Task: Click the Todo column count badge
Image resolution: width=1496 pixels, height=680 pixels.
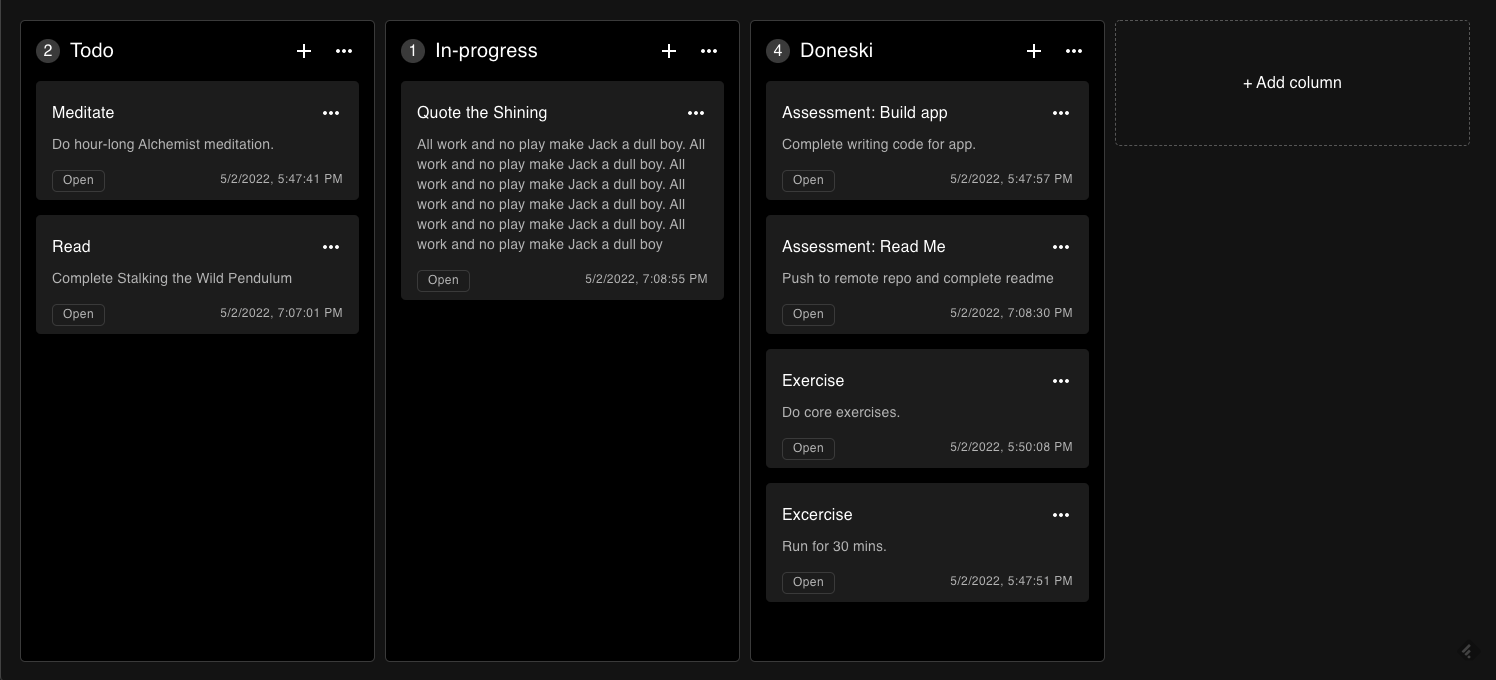Action: (x=48, y=51)
